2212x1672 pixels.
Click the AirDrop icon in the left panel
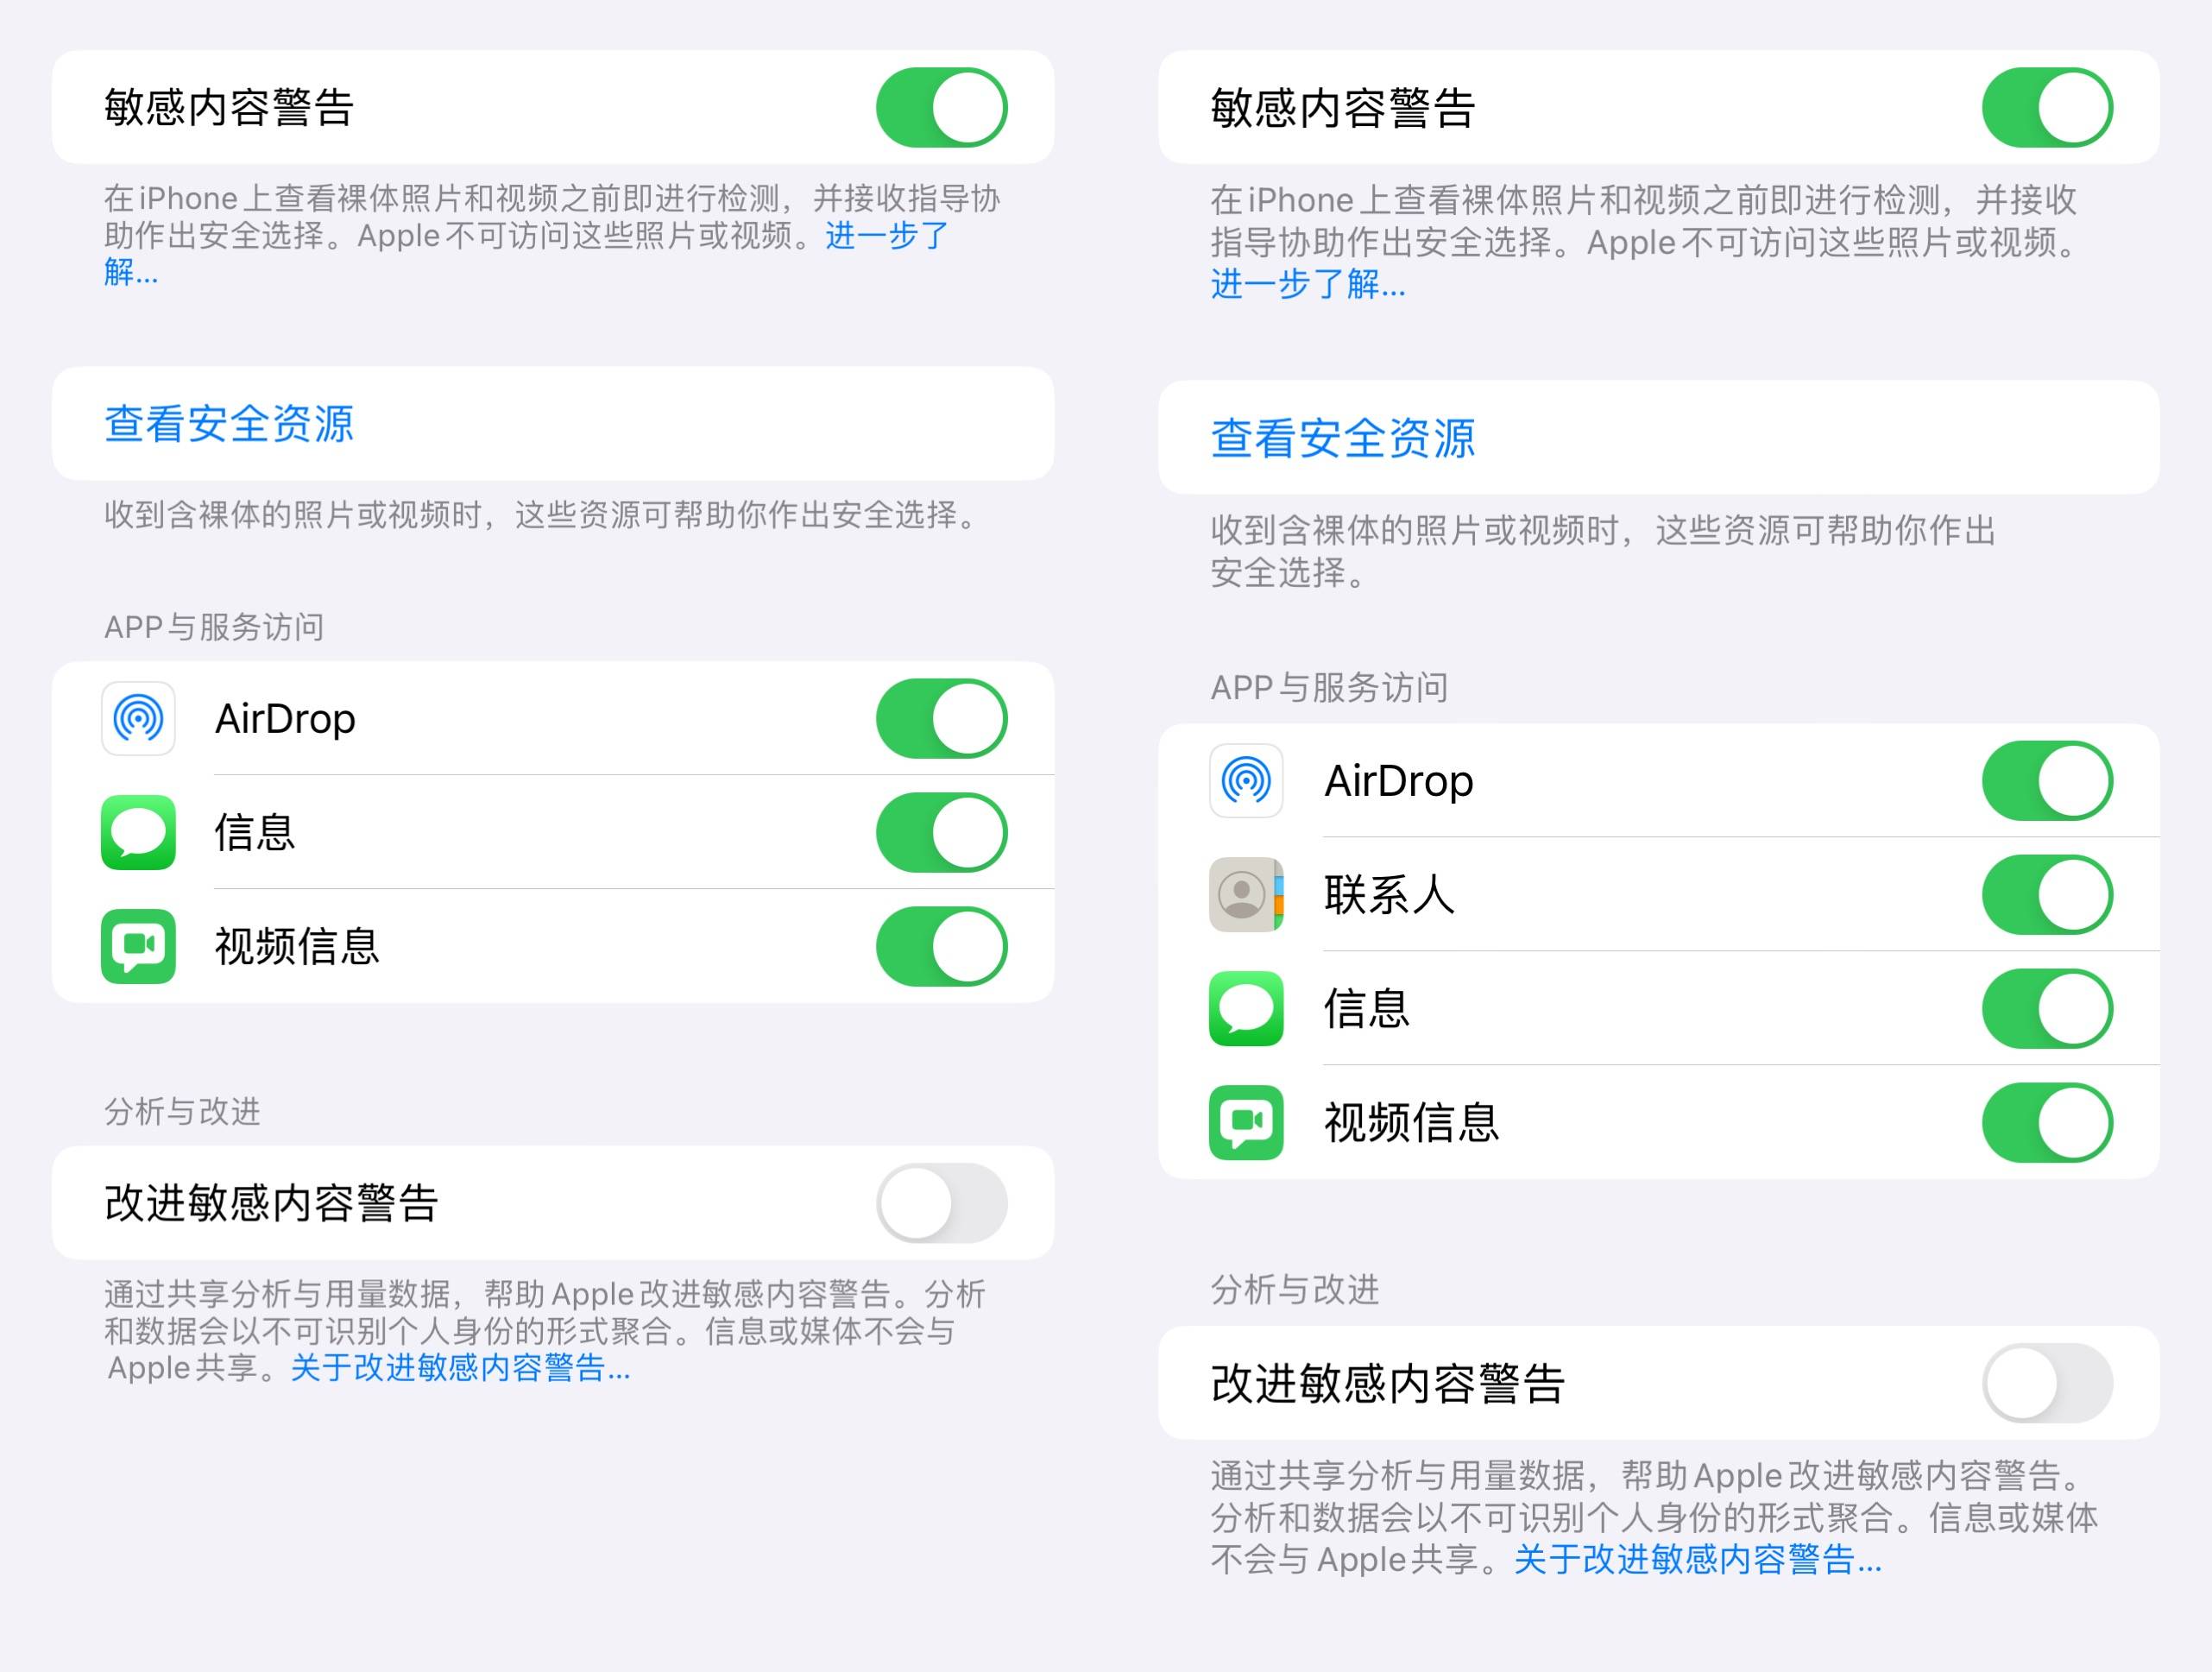[138, 718]
